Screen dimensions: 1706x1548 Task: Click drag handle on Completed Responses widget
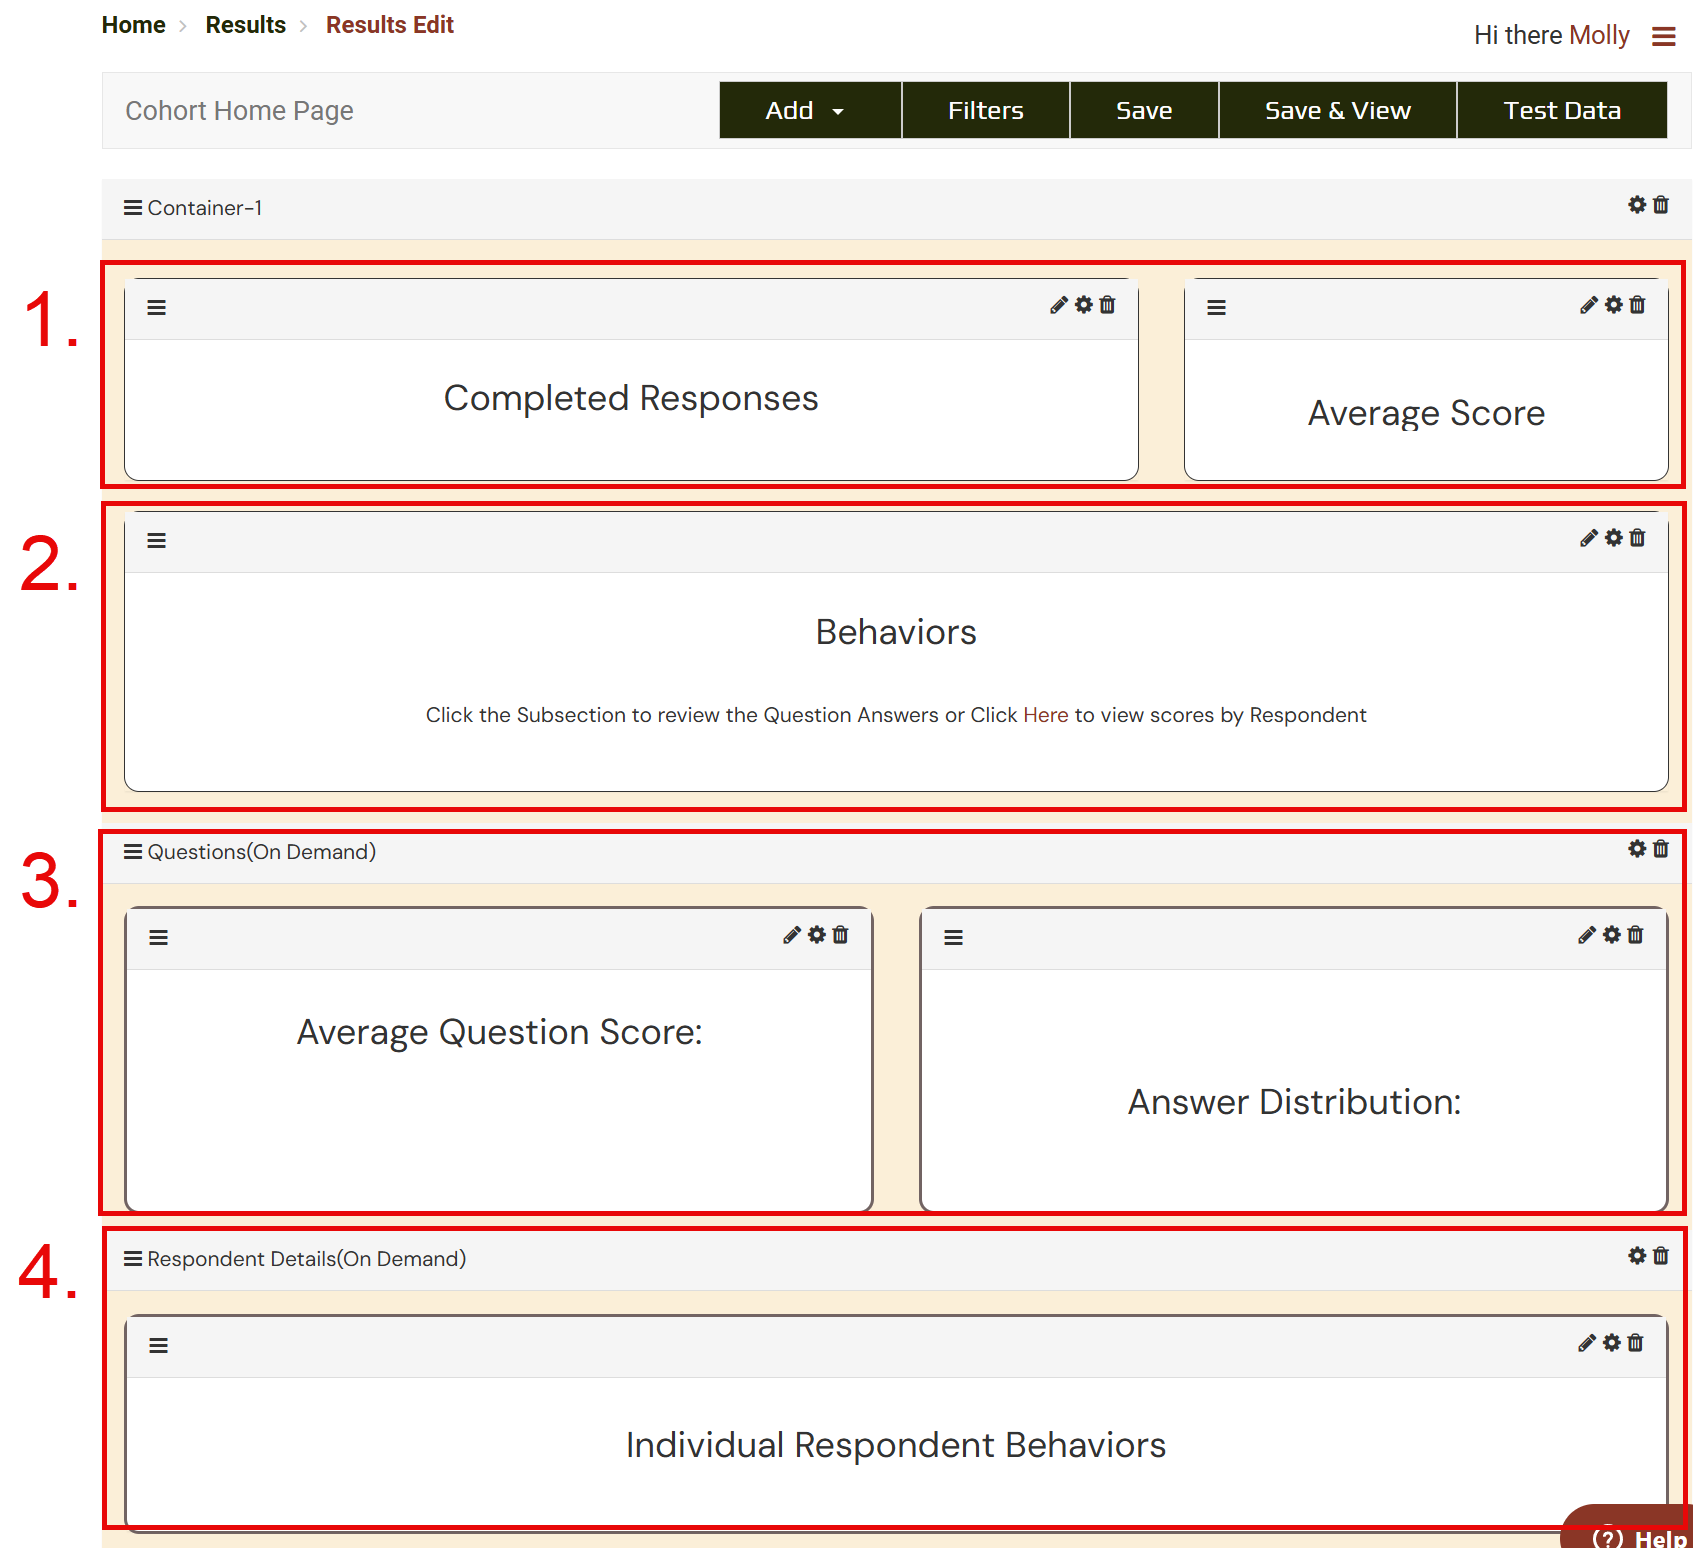pos(157,308)
